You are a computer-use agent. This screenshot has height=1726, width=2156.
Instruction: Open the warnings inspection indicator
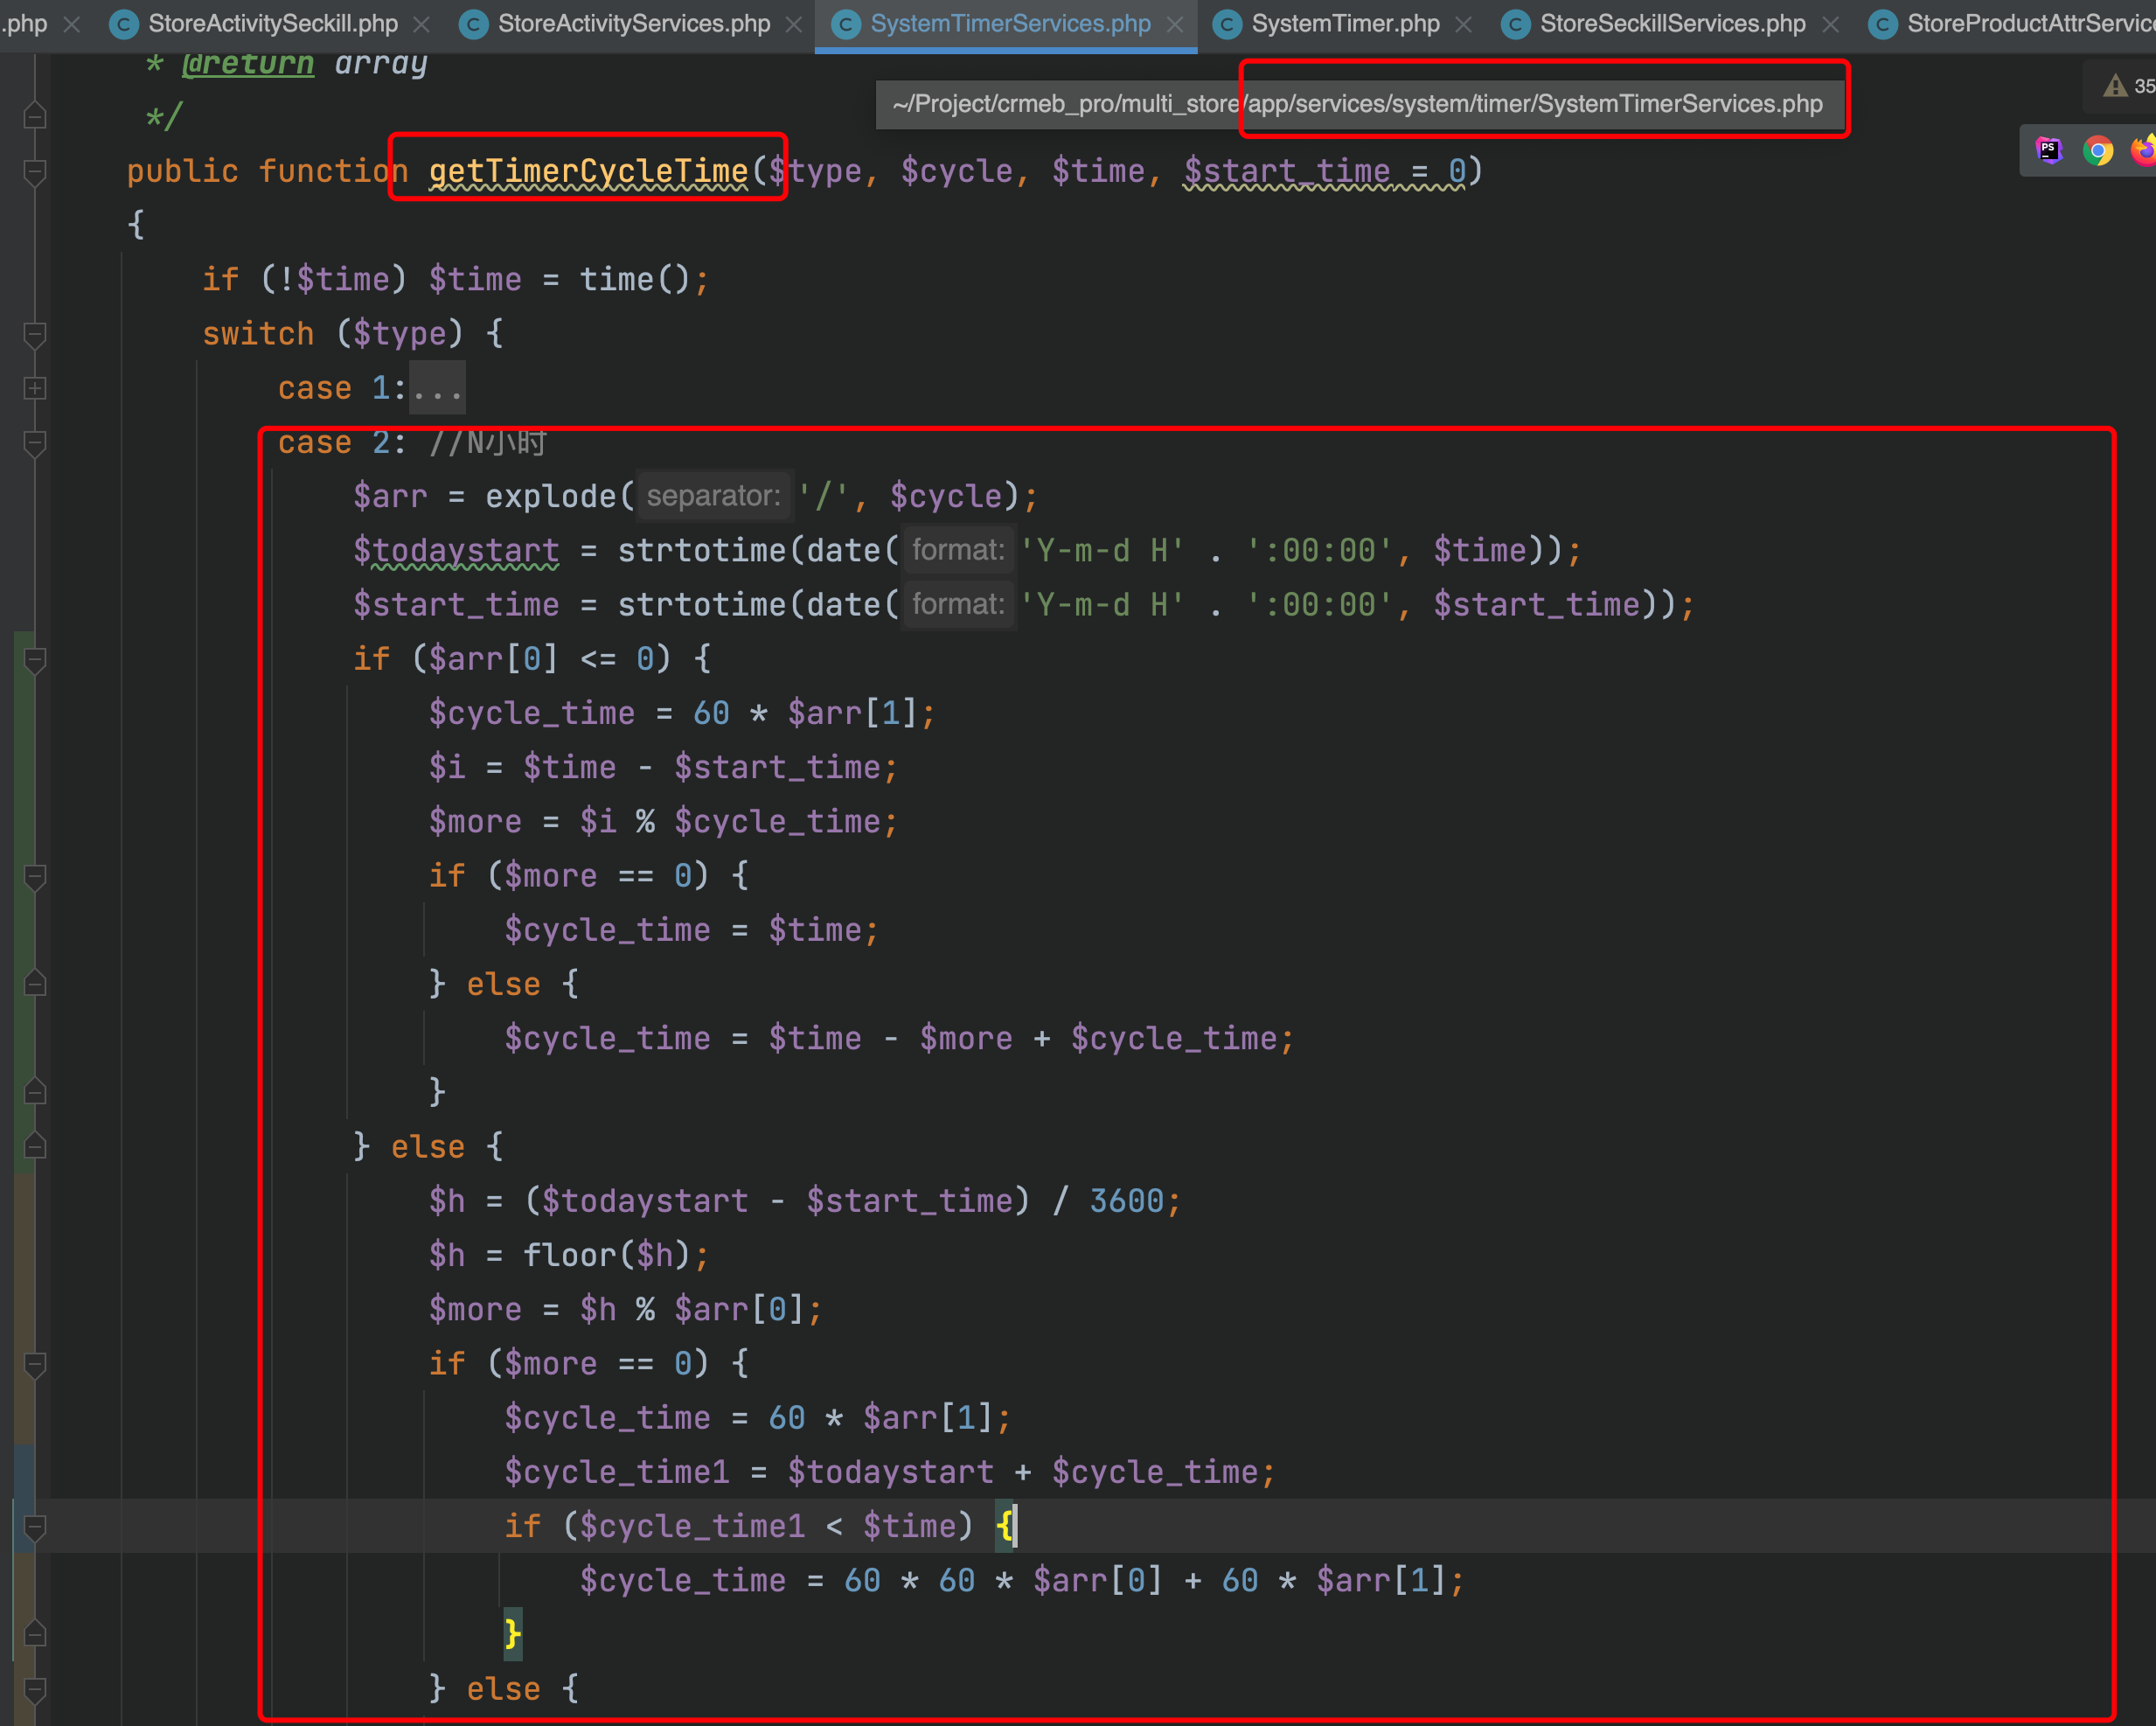coord(2128,86)
